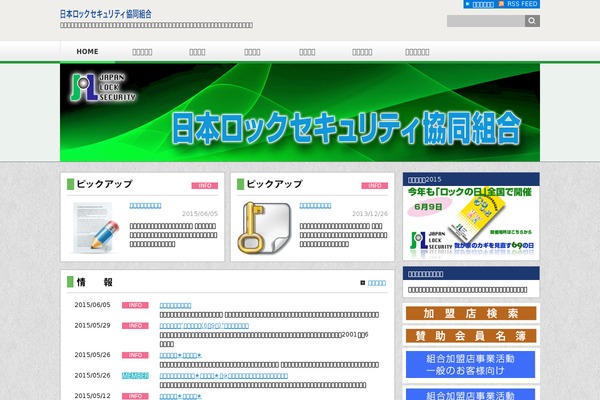Open the news link dated 2015/05/12

[180, 396]
